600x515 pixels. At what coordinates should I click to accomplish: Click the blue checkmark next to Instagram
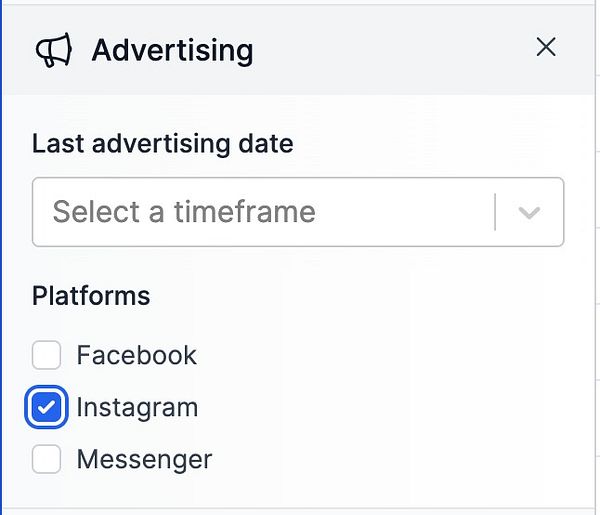pyautogui.click(x=47, y=407)
